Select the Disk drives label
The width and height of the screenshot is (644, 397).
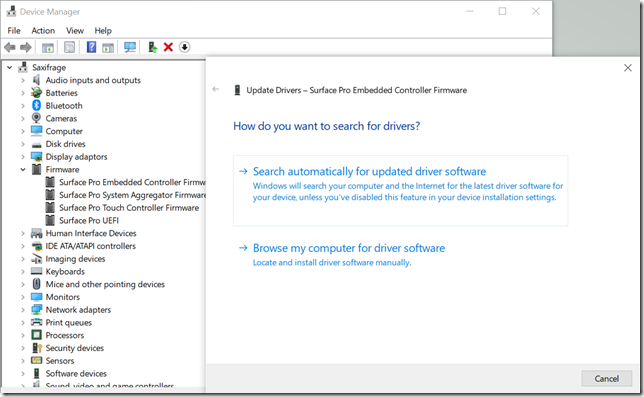tap(65, 144)
